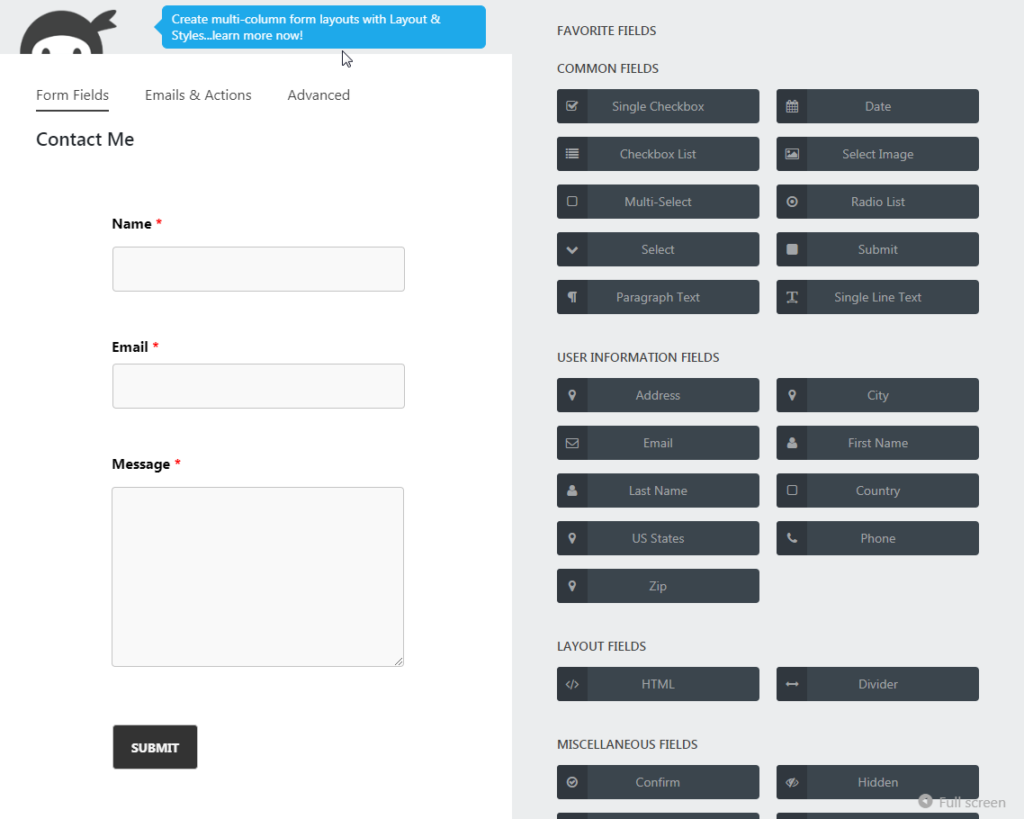Viewport: 1024px width, 819px height.
Task: Add a First Name field
Action: coord(877,442)
